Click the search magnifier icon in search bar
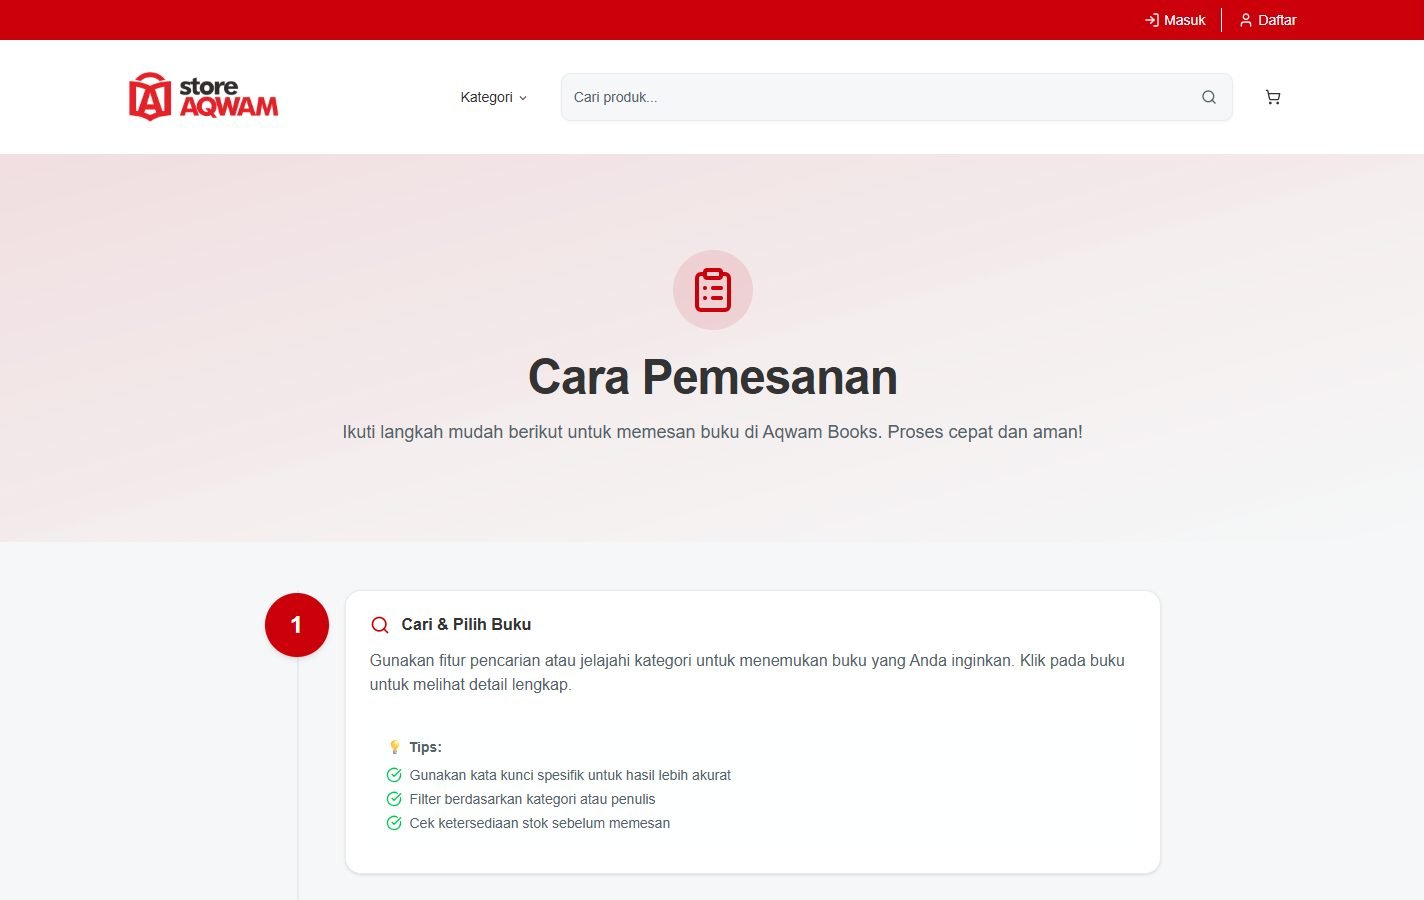 click(1209, 97)
